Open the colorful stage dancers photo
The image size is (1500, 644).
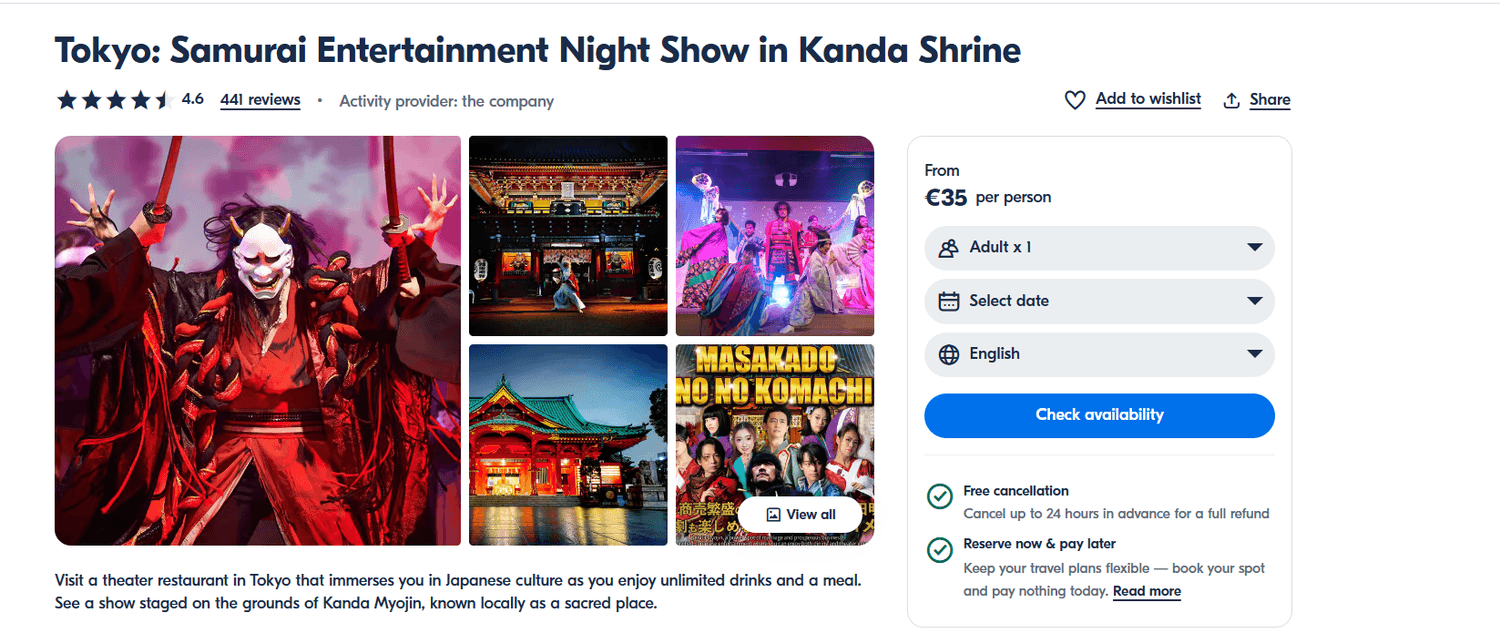click(x=775, y=236)
